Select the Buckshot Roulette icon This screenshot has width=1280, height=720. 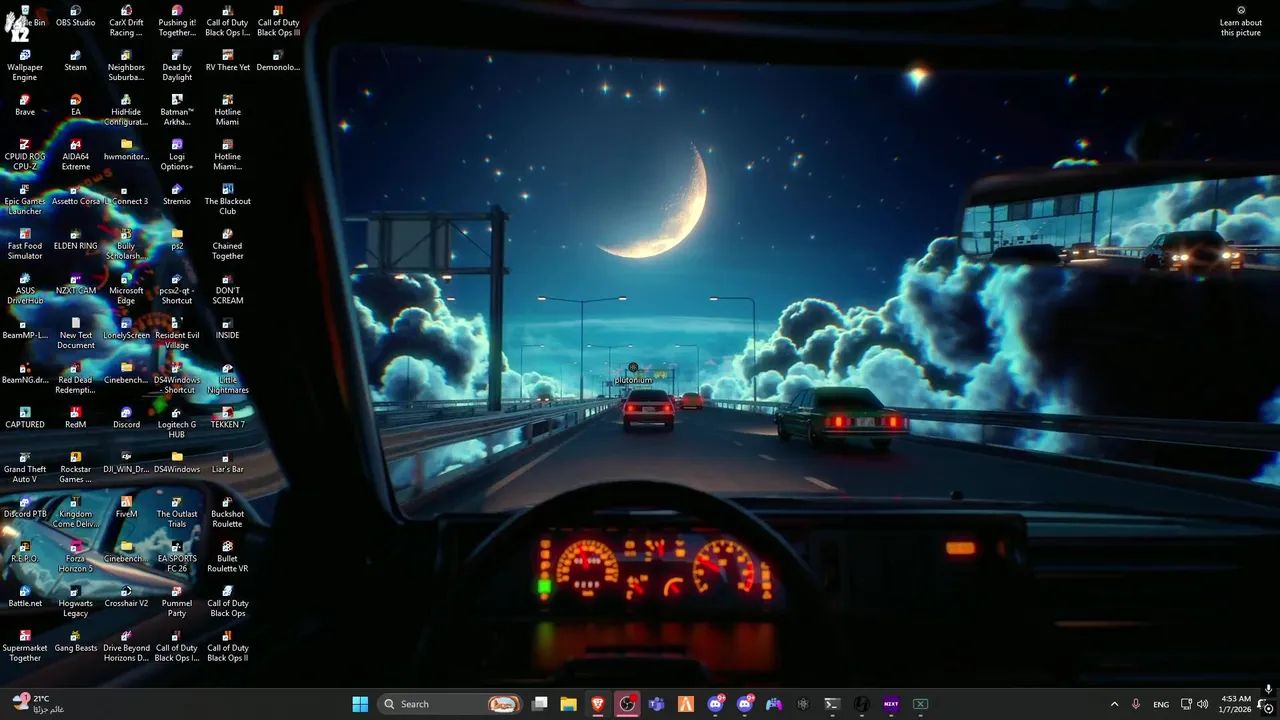227,513
